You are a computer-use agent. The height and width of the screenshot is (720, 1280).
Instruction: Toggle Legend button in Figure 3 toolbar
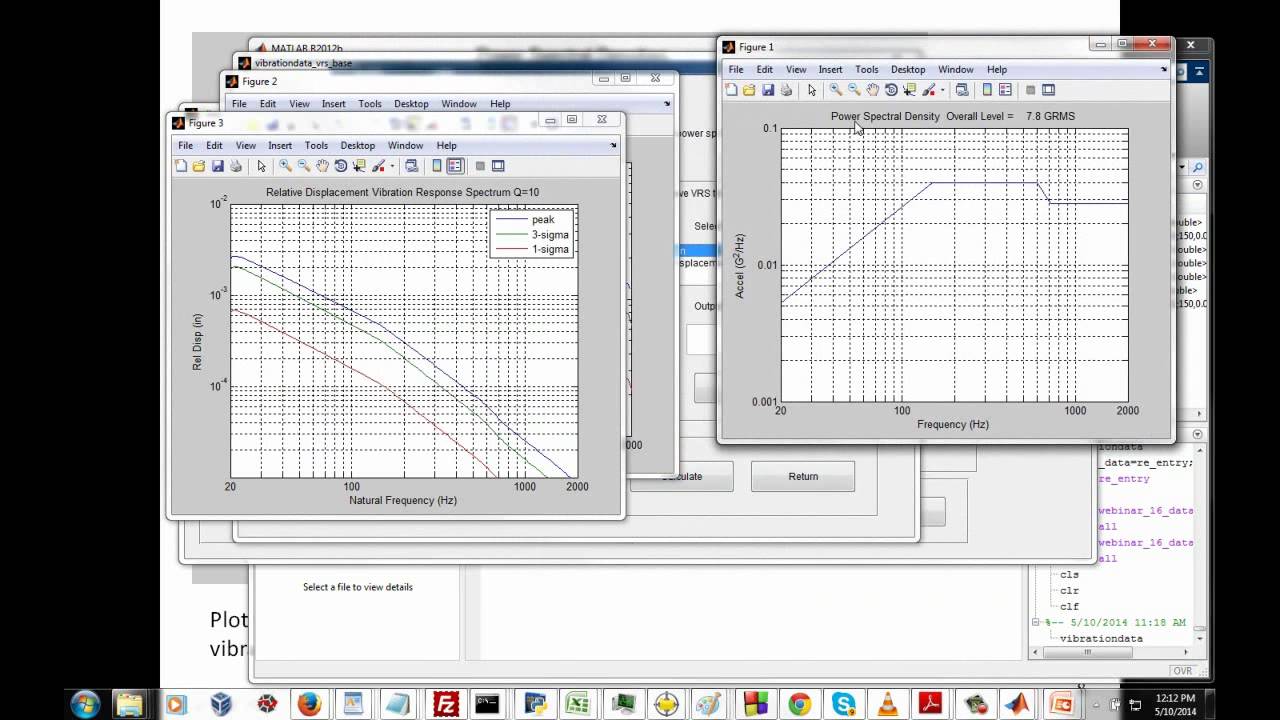pyautogui.click(x=455, y=166)
